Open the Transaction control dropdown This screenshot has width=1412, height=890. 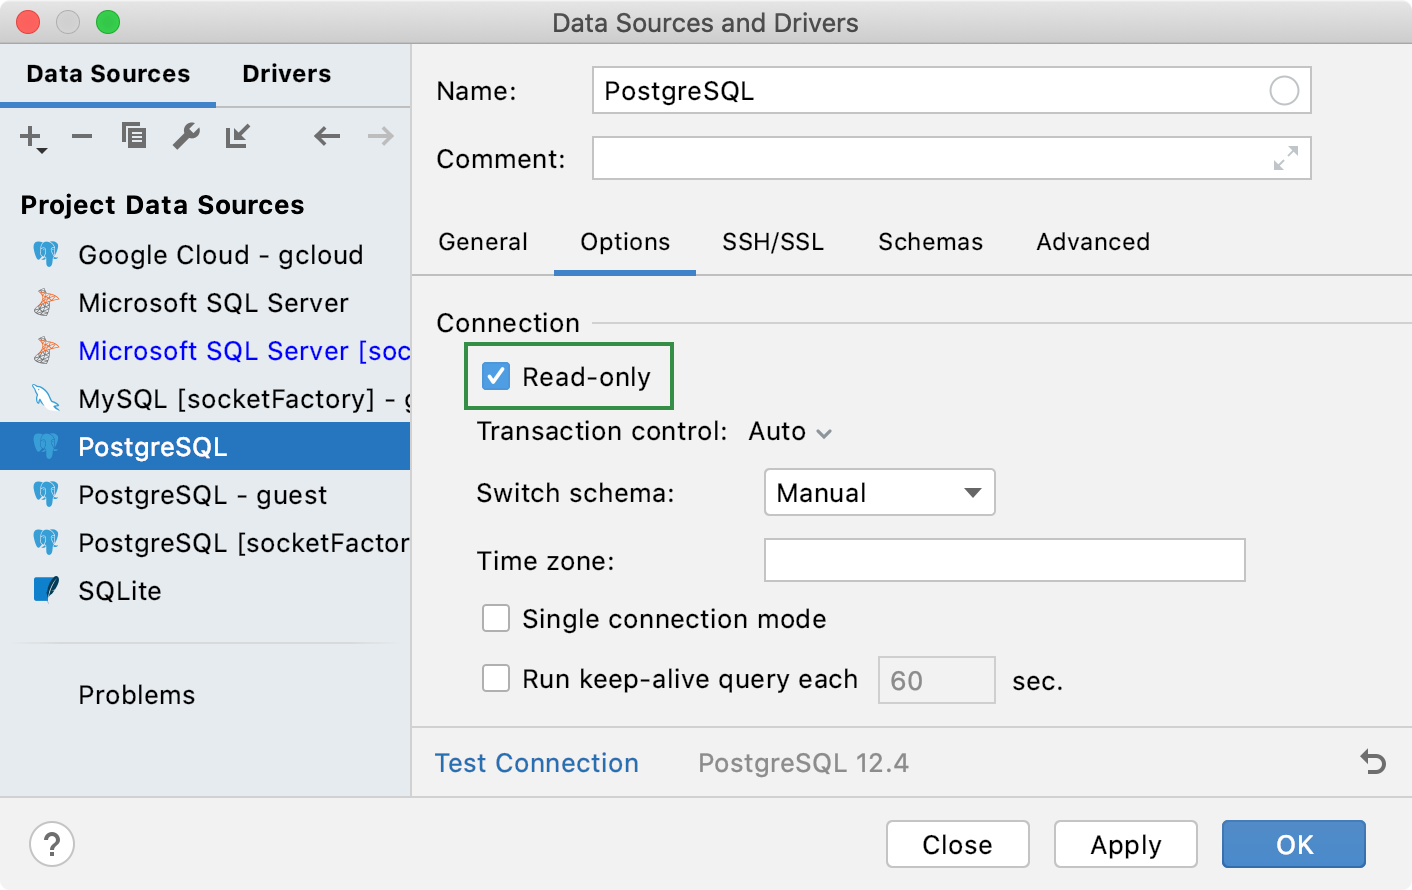click(x=791, y=431)
